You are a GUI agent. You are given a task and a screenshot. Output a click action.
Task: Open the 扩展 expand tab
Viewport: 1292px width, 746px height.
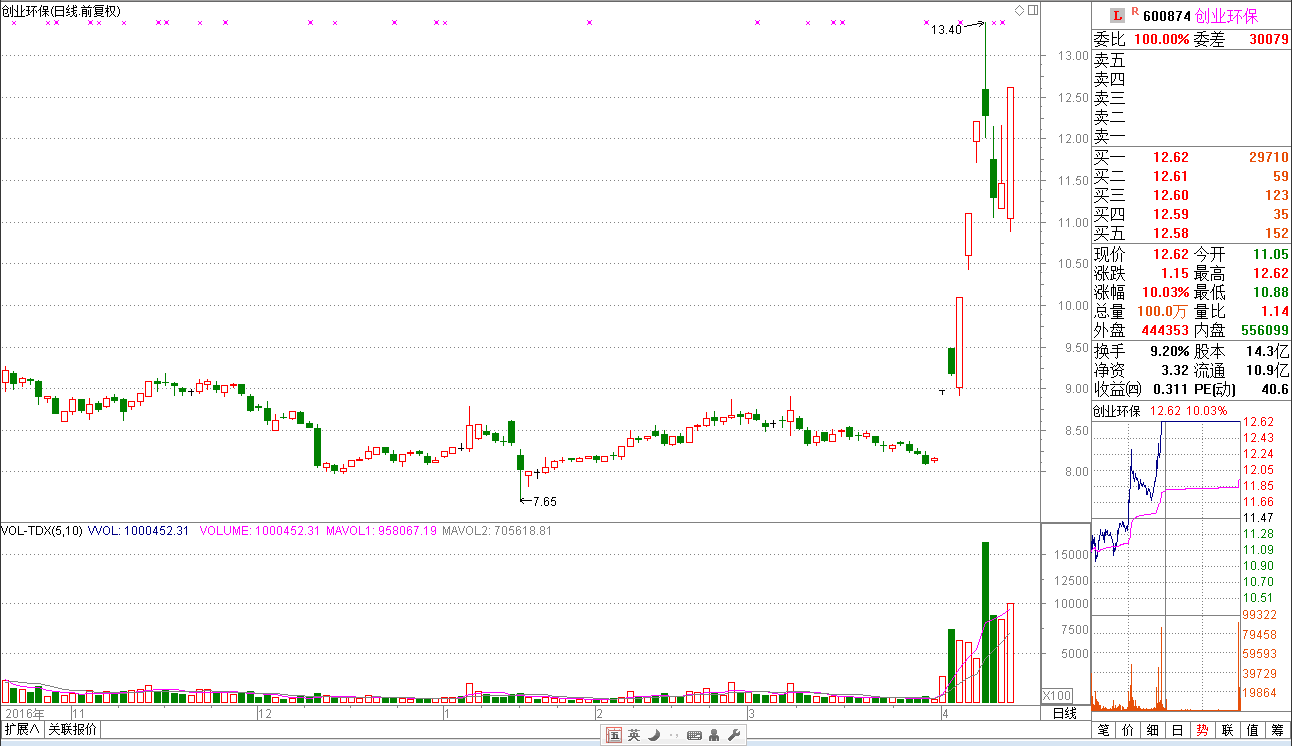click(22, 729)
